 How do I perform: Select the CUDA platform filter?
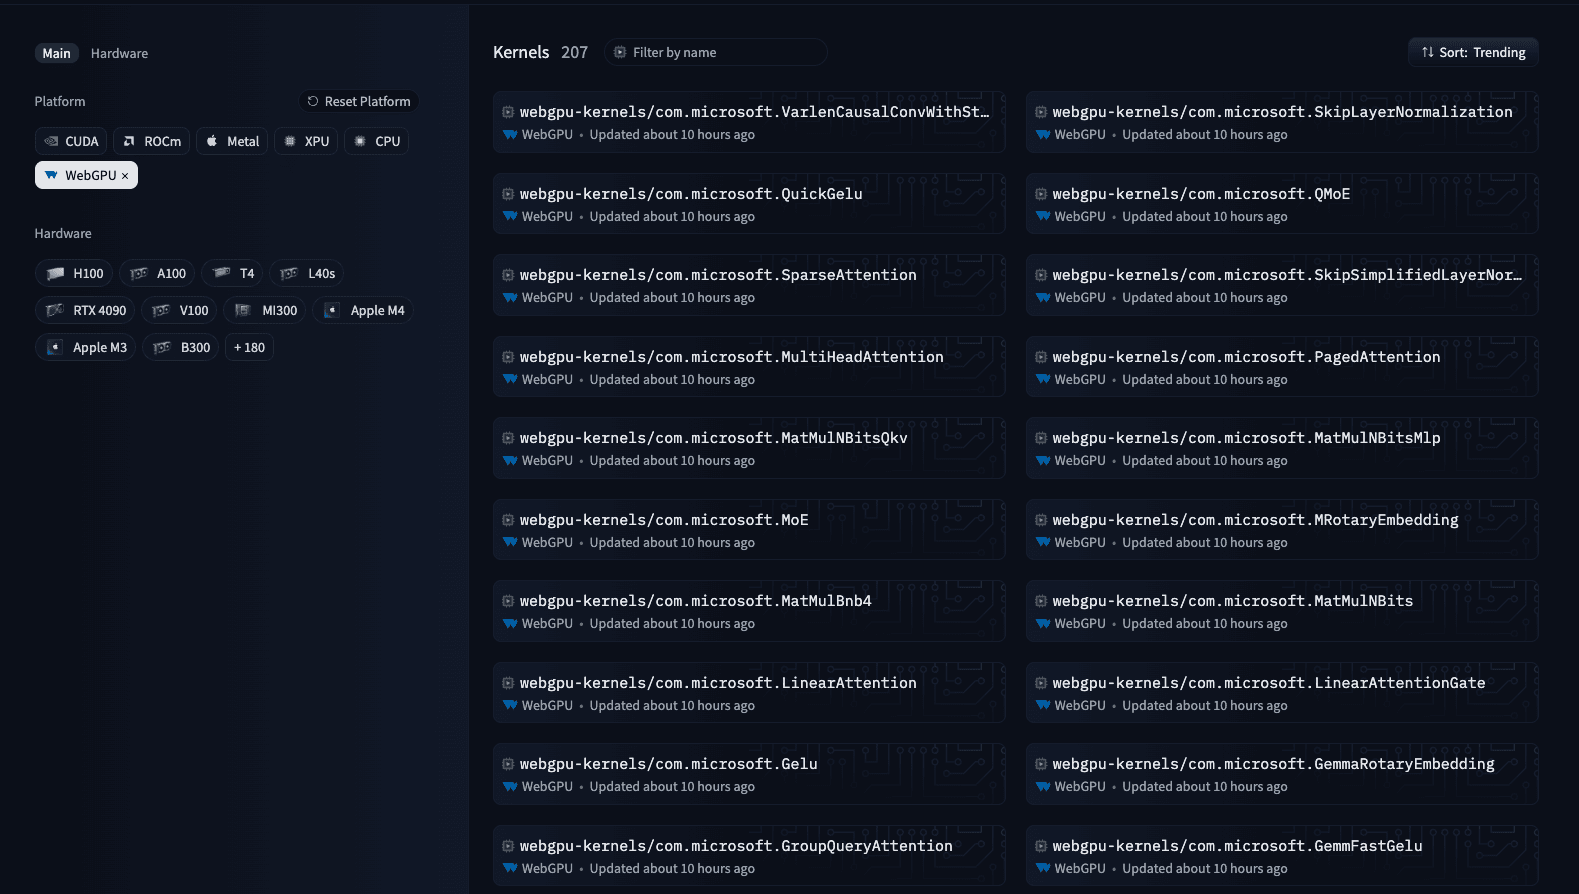(x=71, y=141)
